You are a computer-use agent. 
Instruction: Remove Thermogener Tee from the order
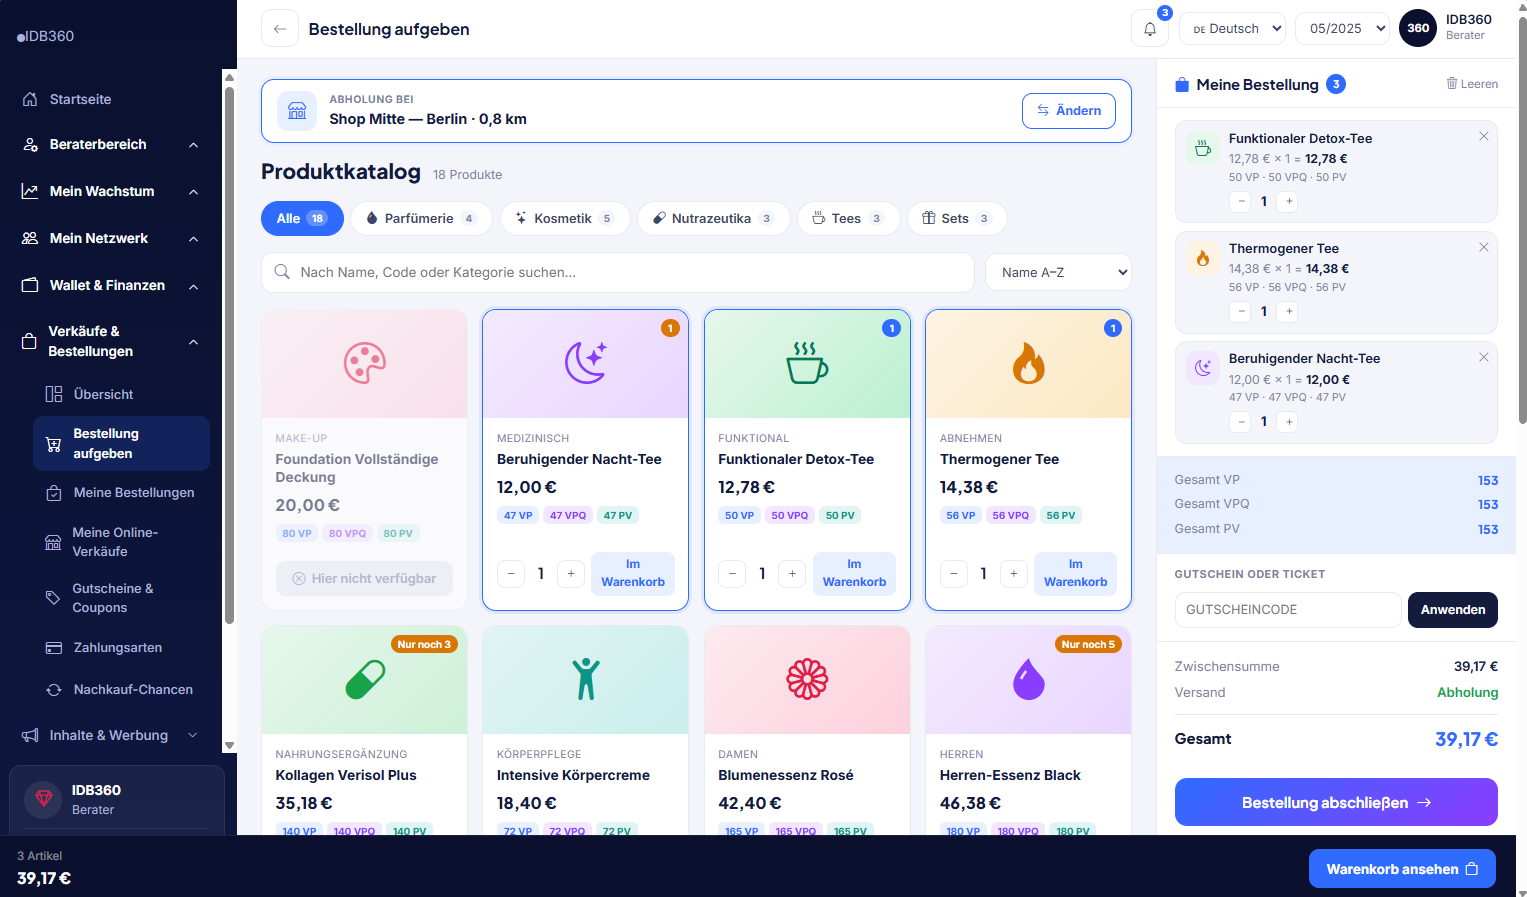(1484, 247)
